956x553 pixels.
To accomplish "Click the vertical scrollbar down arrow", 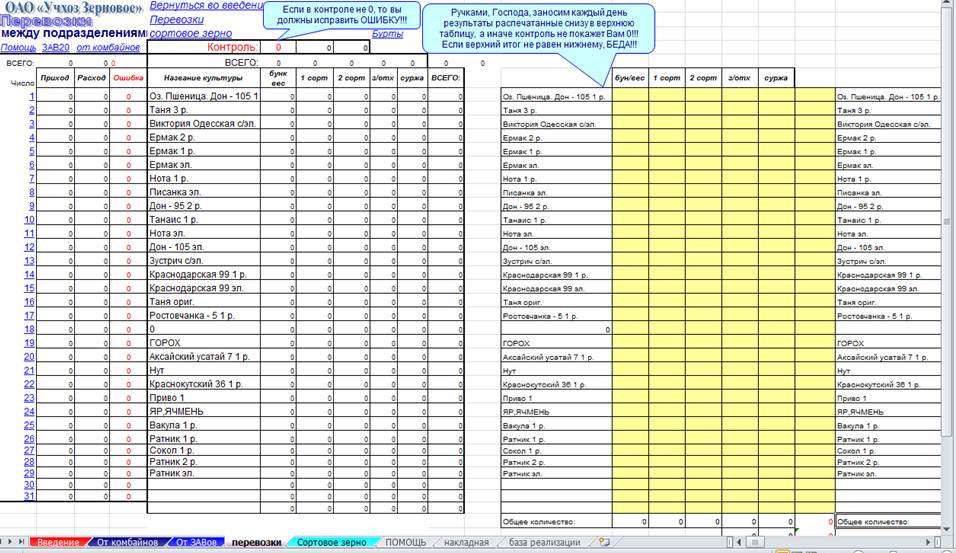I will tap(946, 529).
